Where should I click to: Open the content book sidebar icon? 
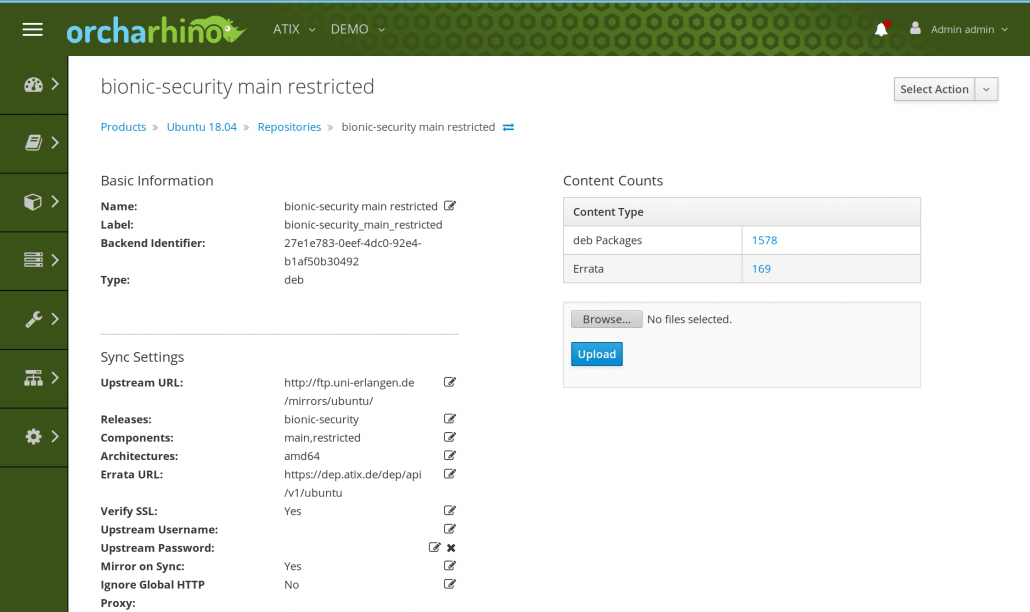(34, 143)
